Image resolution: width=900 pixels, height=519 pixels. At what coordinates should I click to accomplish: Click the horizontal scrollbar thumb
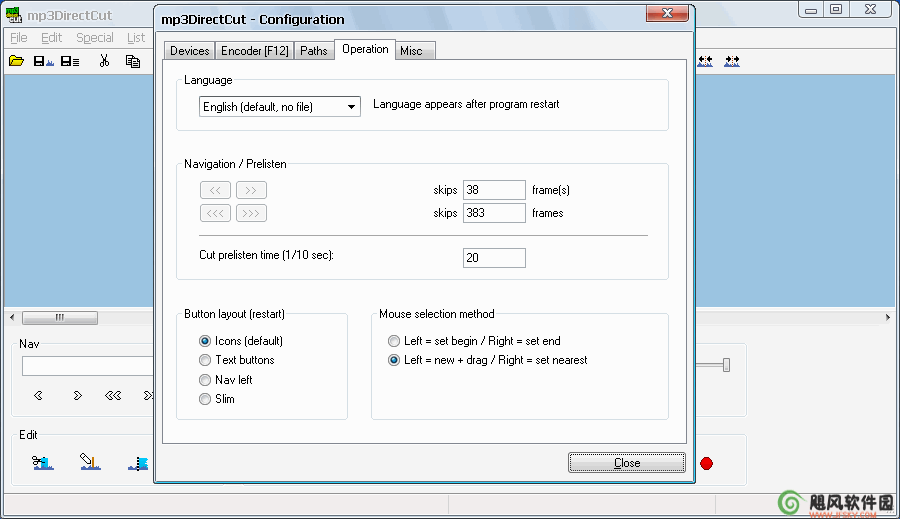click(x=60, y=317)
